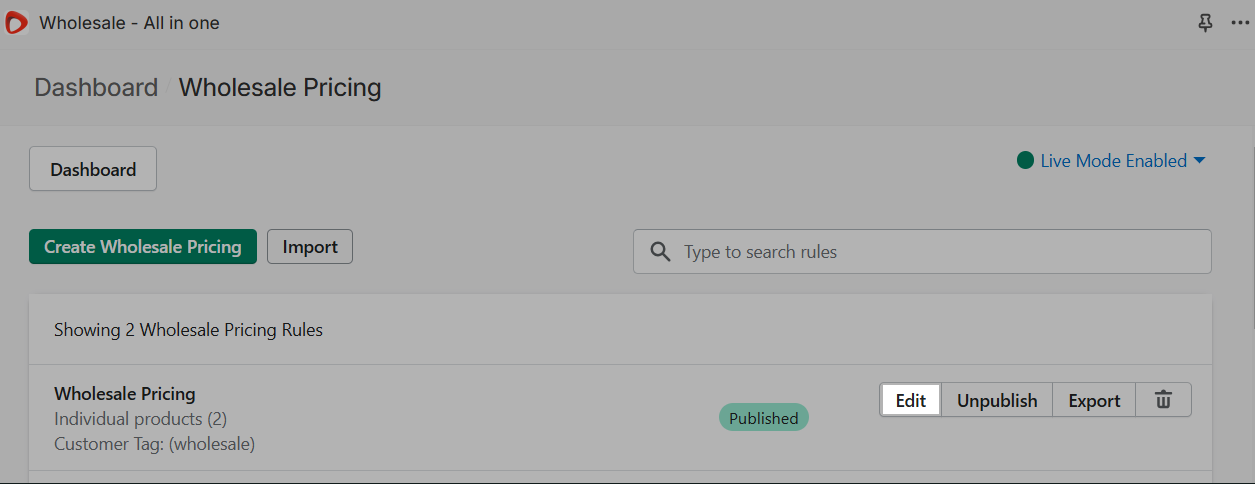Viewport: 1255px width, 484px height.
Task: Pin the app using the pin icon
Action: pos(1205,23)
